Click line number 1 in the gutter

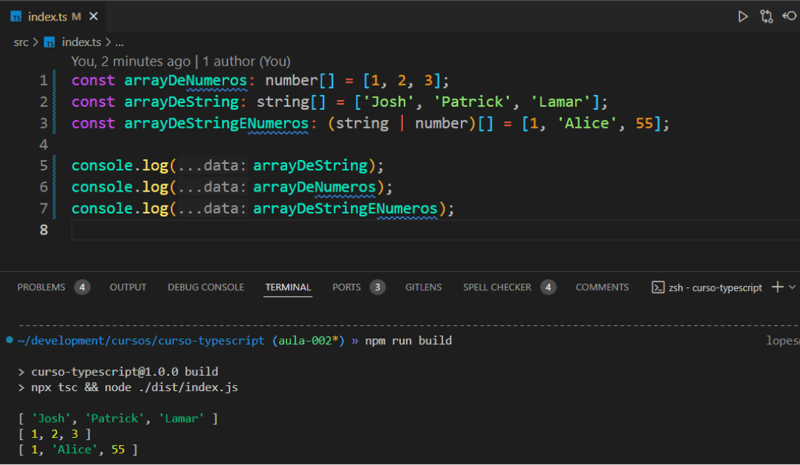pyautogui.click(x=43, y=81)
